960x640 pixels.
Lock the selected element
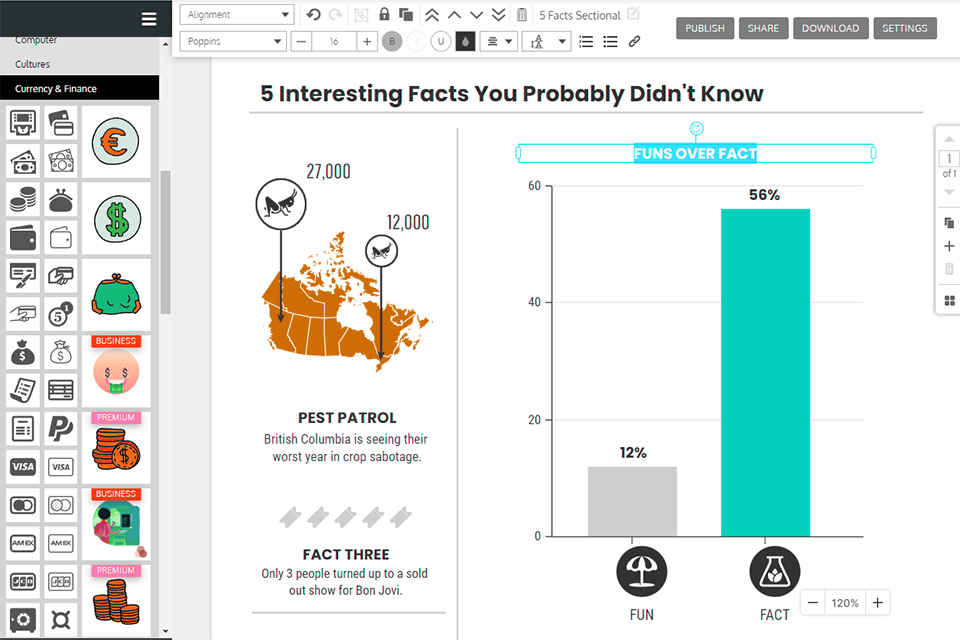(384, 14)
